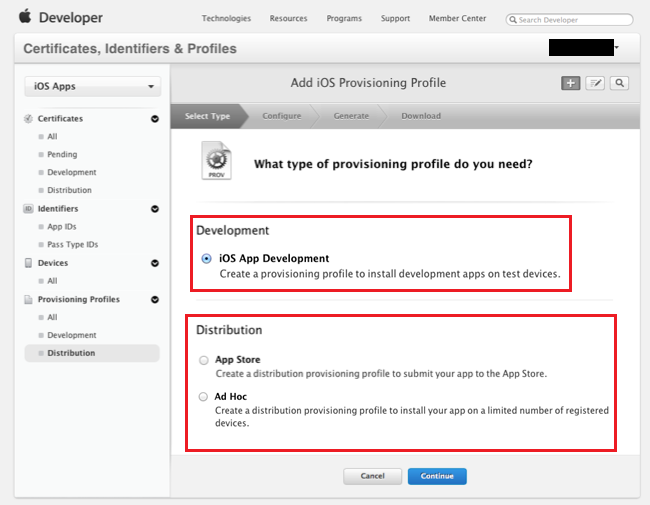The width and height of the screenshot is (650, 505).
Task: Click the plus add profile icon
Action: click(x=571, y=83)
